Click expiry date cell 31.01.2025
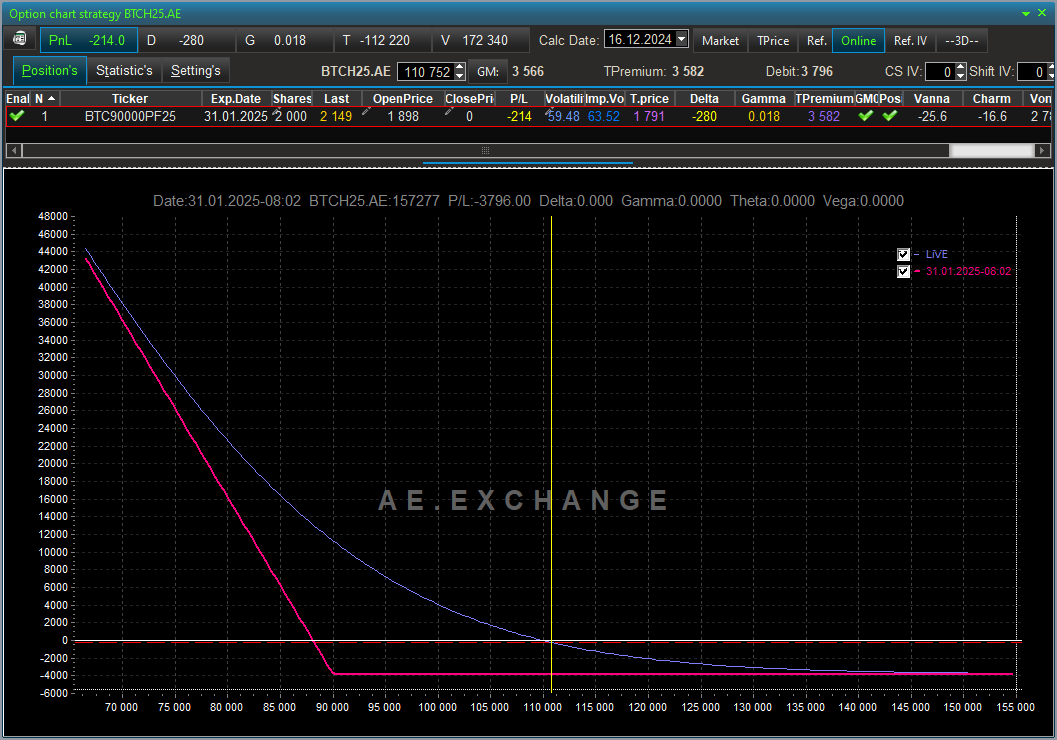Viewport: 1057px width, 740px height. 236,116
